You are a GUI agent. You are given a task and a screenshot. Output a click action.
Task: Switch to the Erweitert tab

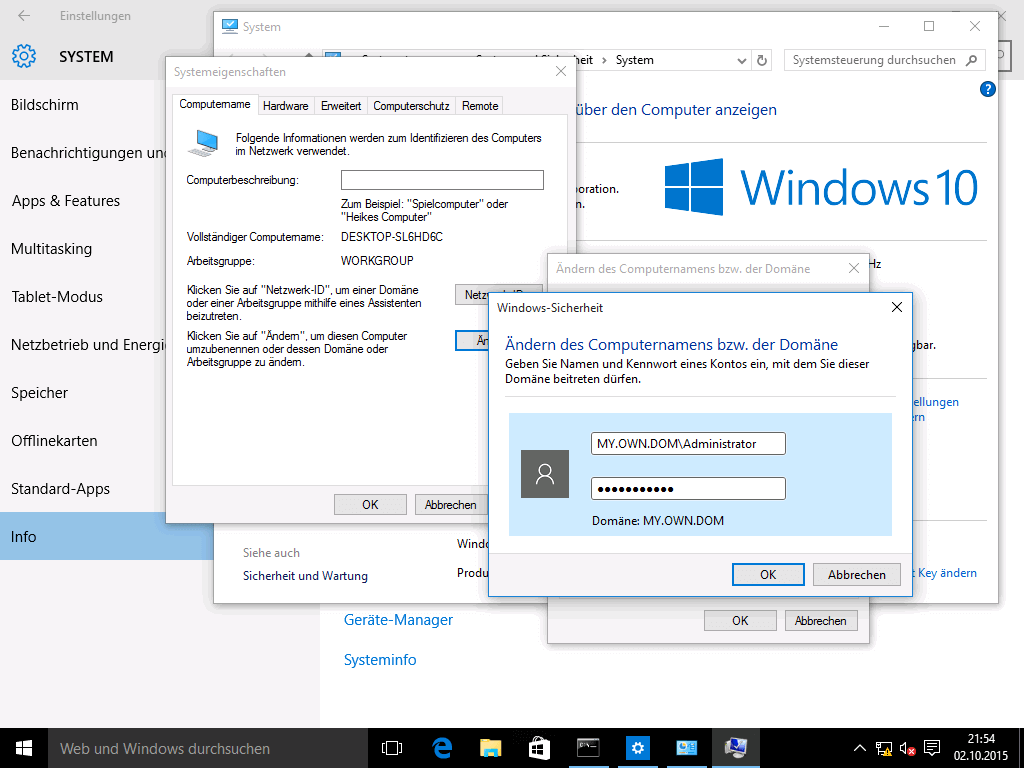coord(341,106)
